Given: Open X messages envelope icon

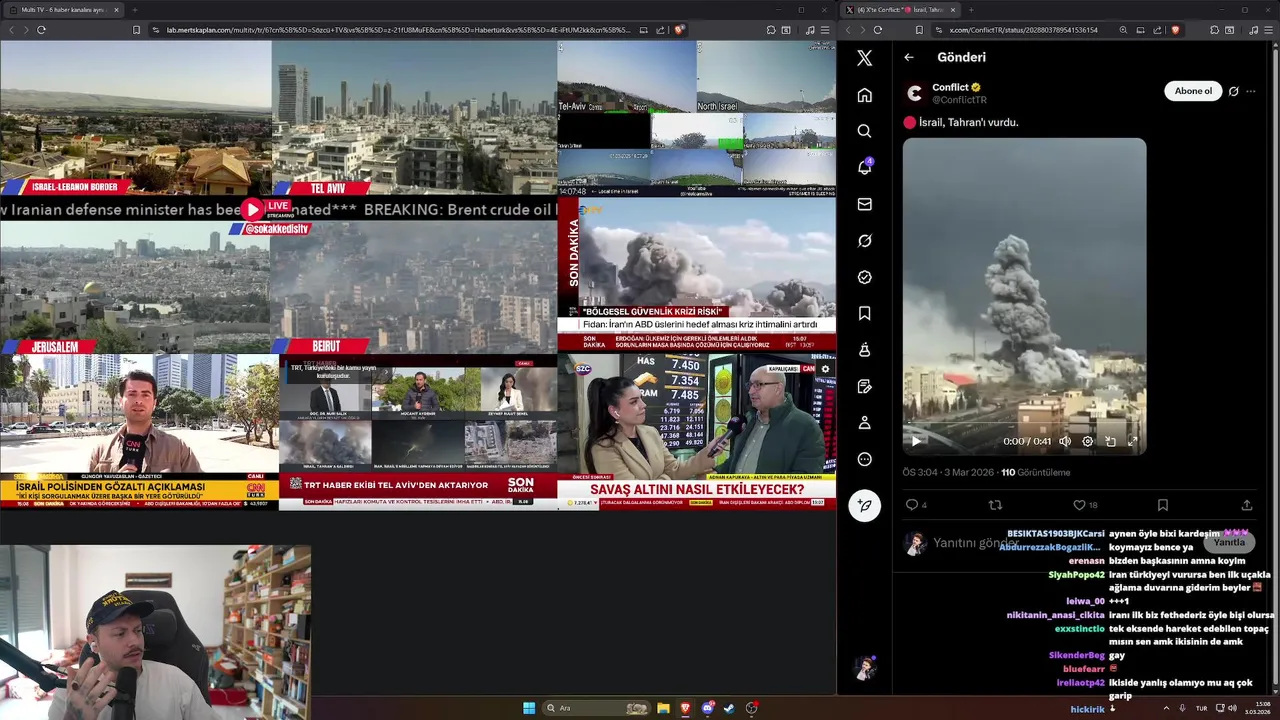Looking at the screenshot, I should coord(865,204).
